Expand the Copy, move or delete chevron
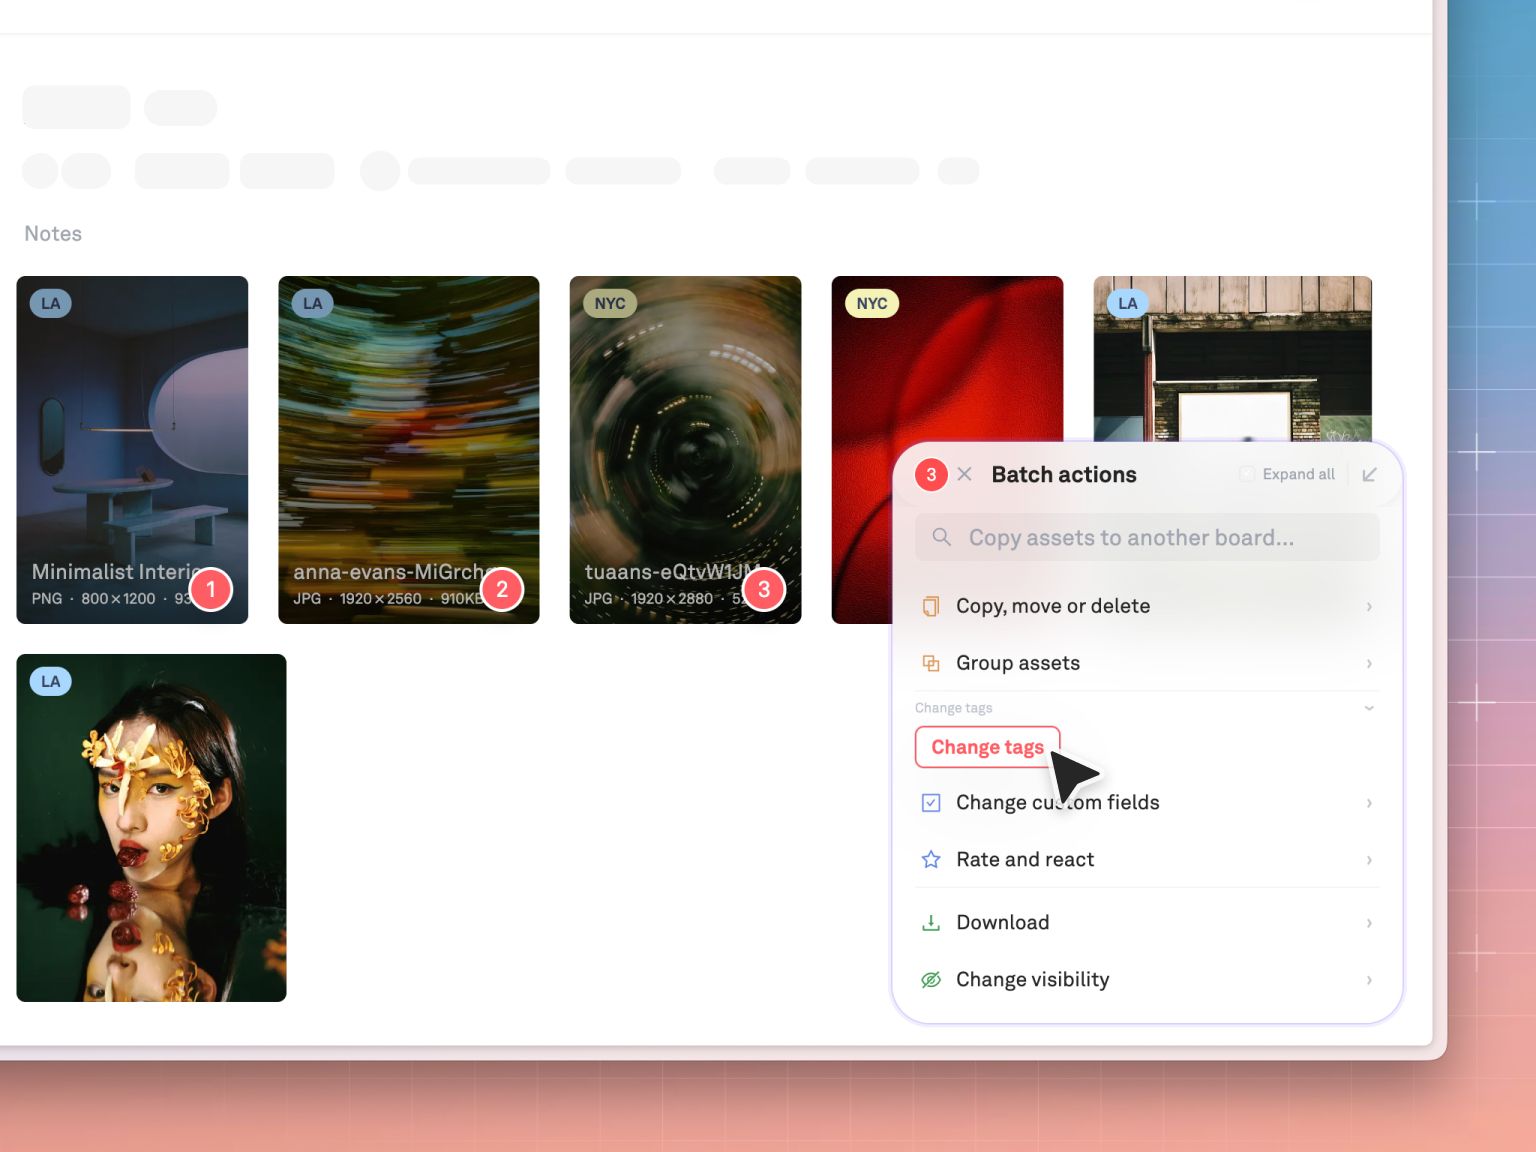1536x1152 pixels. 1369,607
